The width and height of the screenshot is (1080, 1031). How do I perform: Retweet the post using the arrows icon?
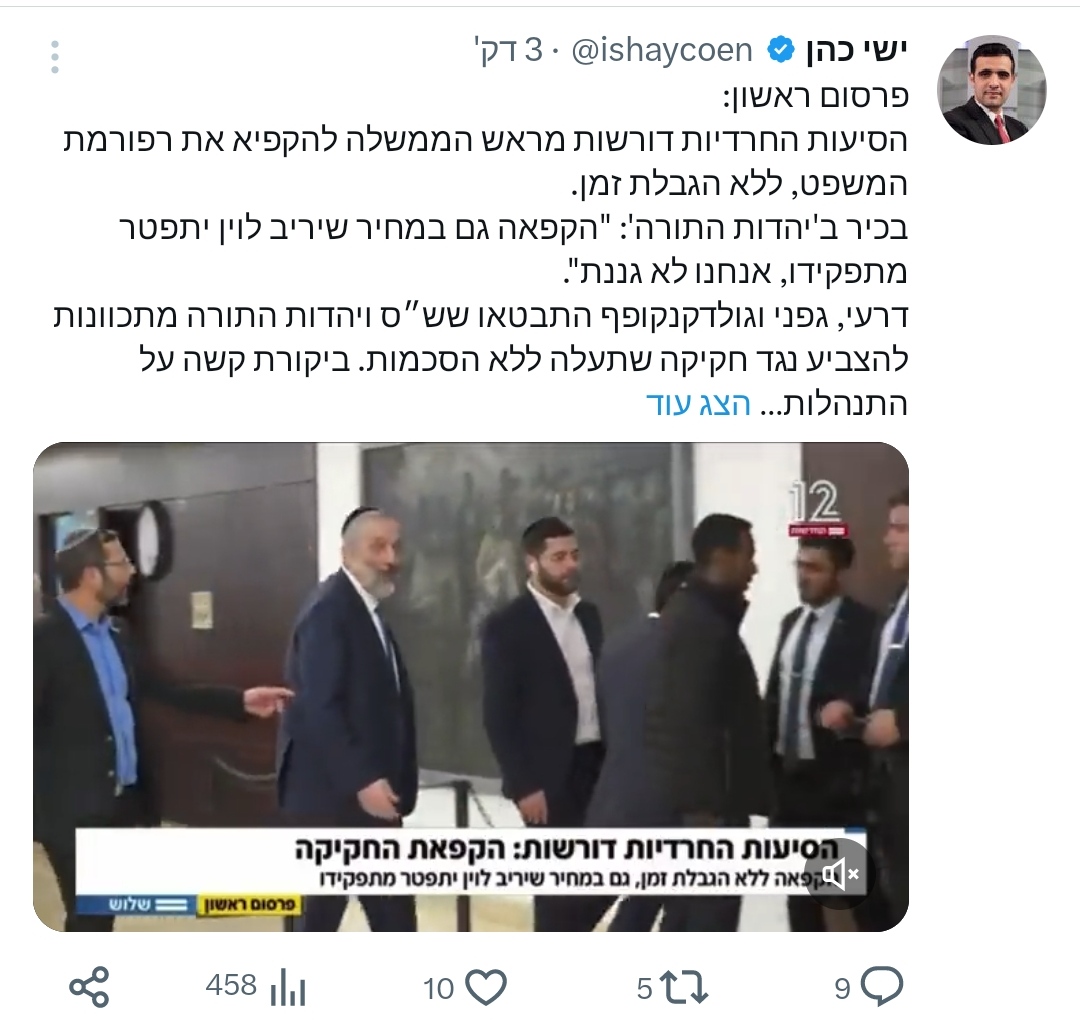(683, 988)
